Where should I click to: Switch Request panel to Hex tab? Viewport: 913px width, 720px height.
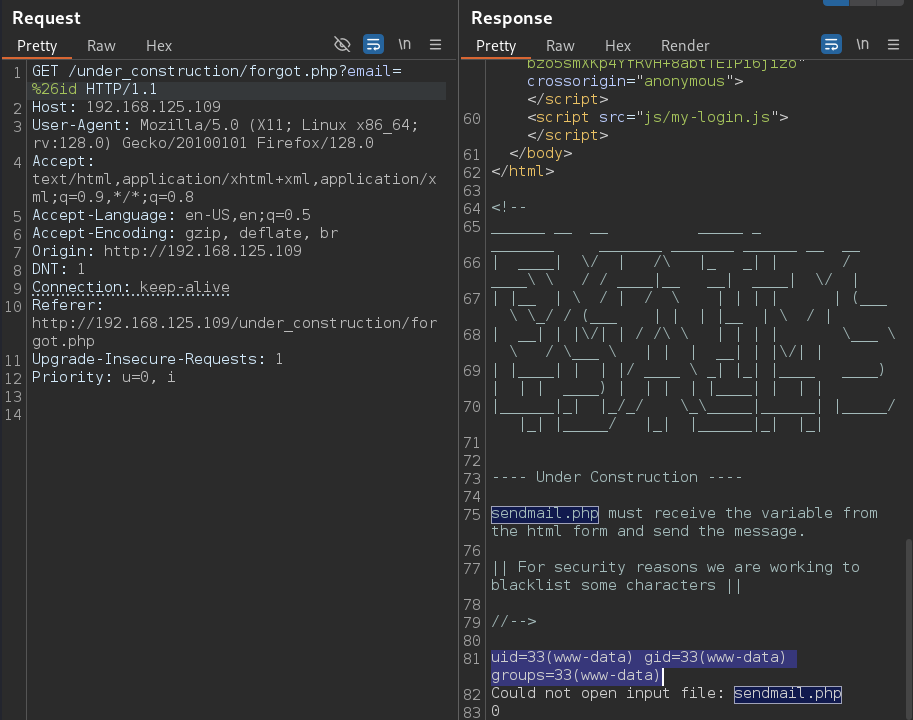(158, 45)
